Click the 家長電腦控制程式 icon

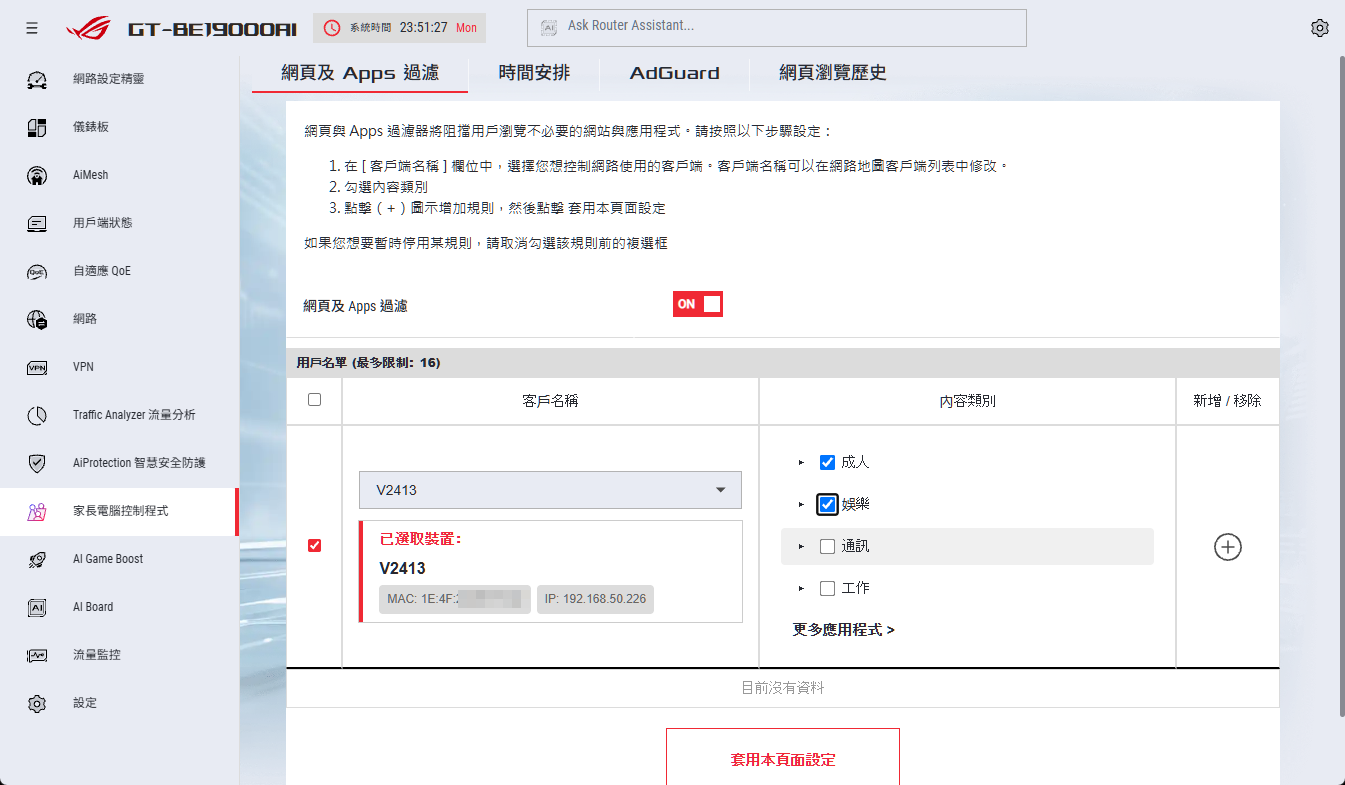point(37,511)
